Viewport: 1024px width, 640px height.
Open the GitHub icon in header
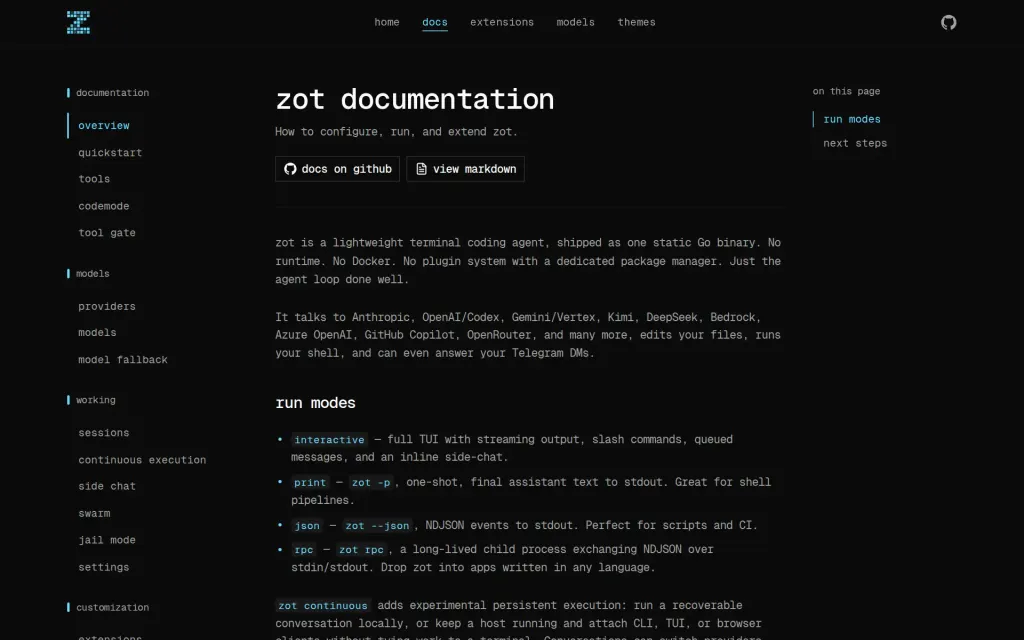tap(948, 22)
